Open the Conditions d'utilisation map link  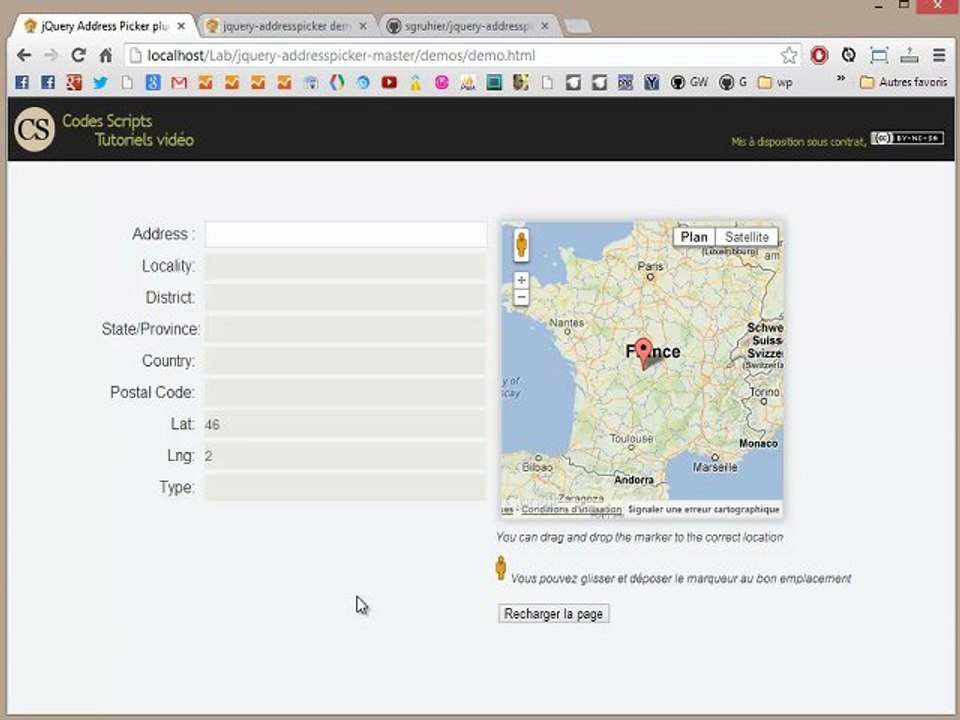point(571,509)
